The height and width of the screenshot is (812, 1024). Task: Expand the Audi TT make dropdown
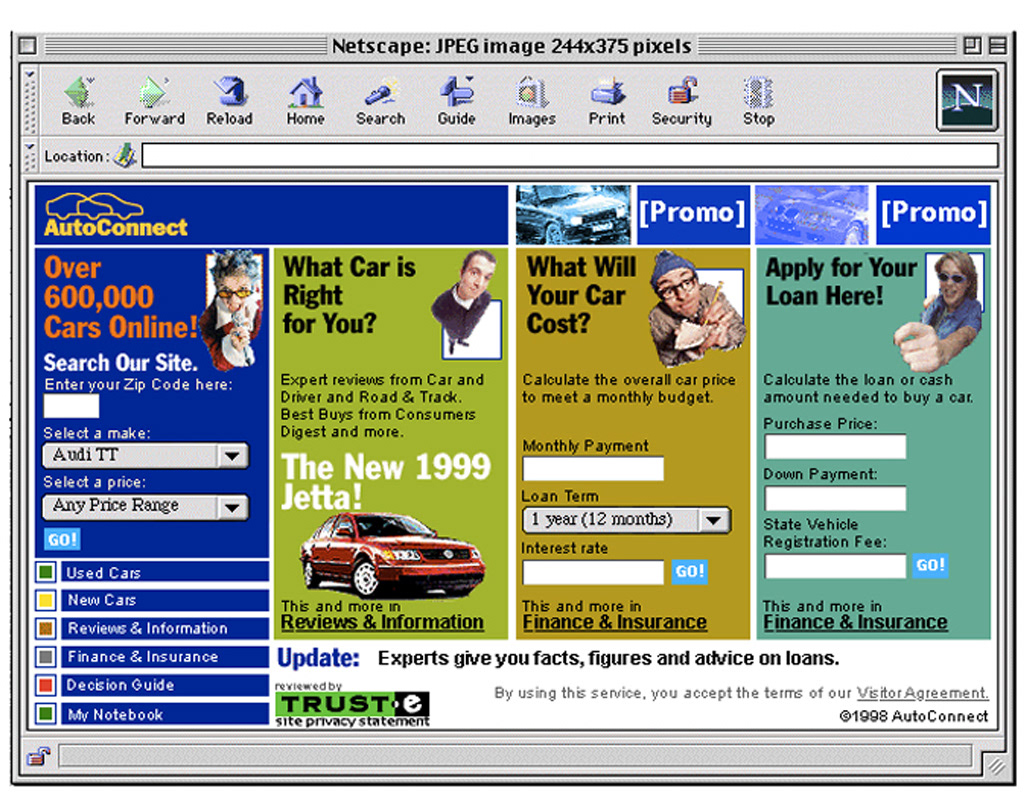[232, 456]
